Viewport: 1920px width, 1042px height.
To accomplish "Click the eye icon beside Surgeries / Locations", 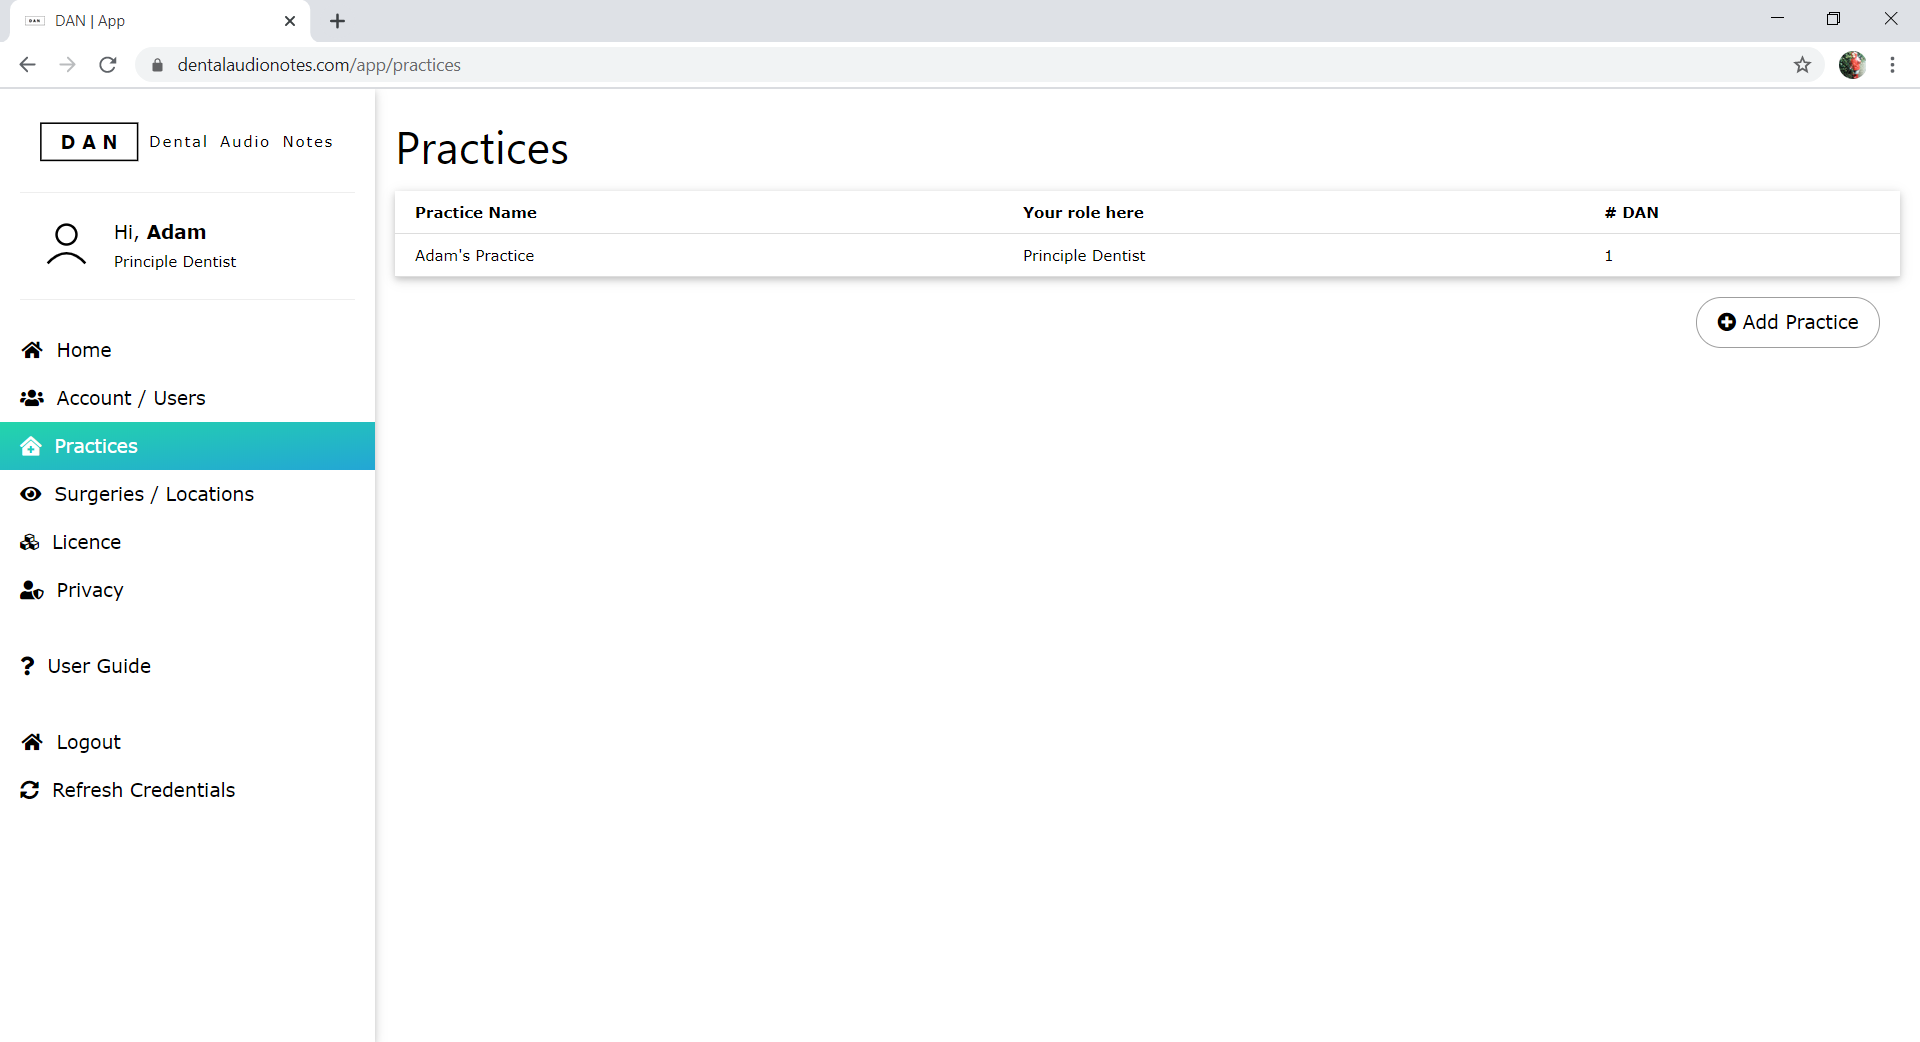I will 31,494.
